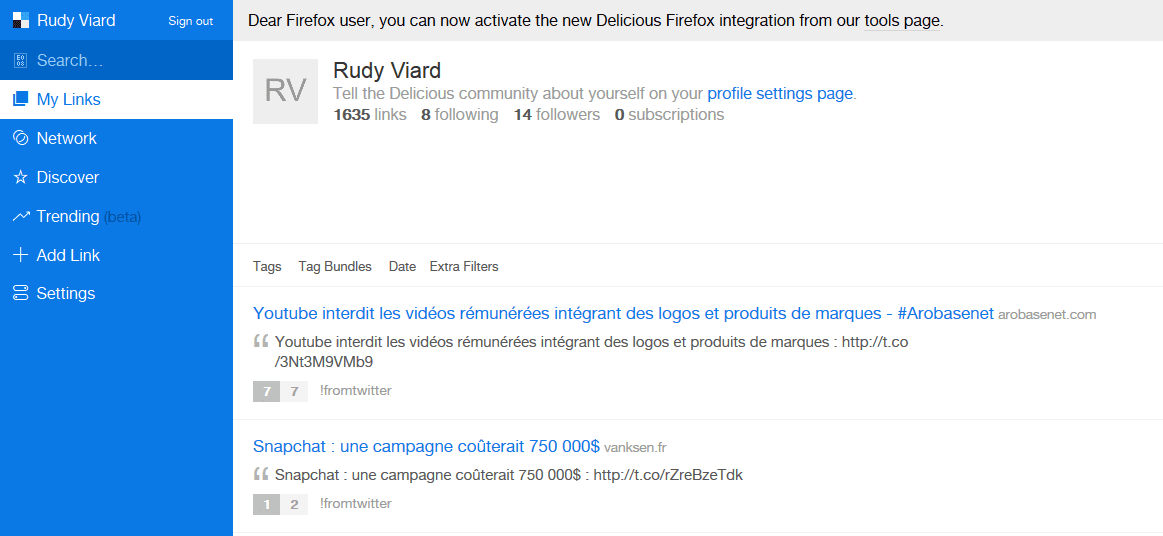The image size is (1163, 536).
Task: Click the Add Link plus icon
Action: pos(21,255)
